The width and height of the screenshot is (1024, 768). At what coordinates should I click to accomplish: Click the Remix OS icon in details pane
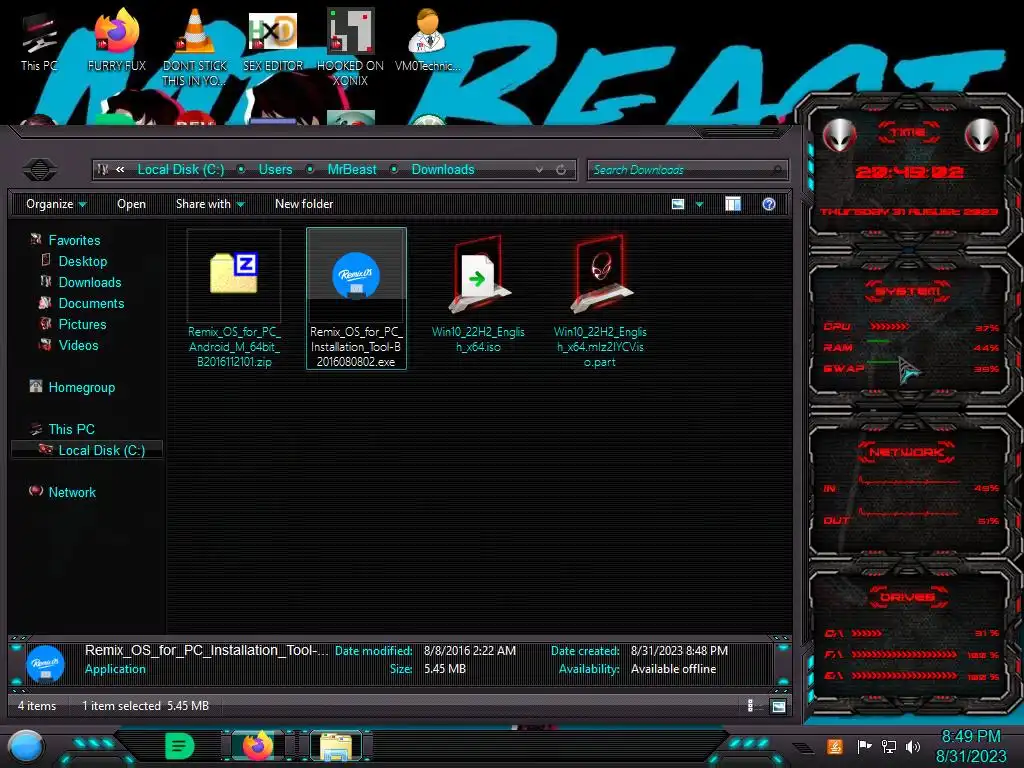click(x=44, y=664)
